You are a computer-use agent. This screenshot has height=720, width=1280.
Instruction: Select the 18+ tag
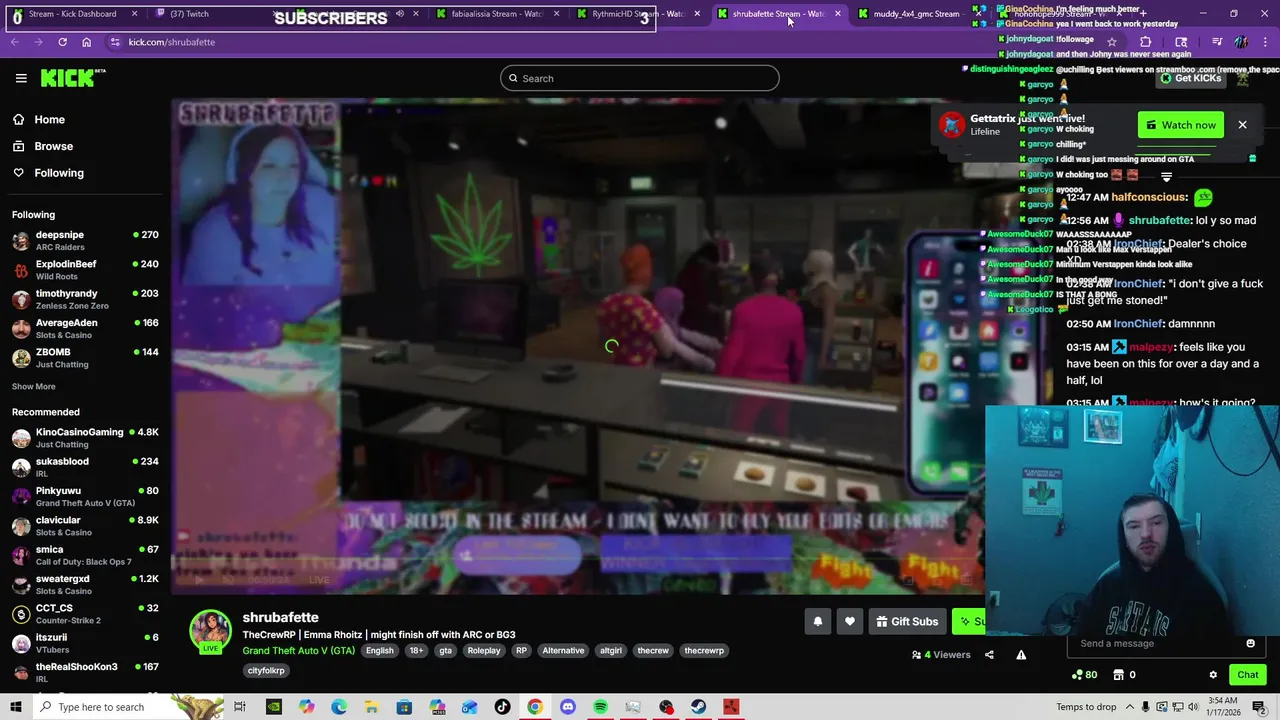click(x=416, y=650)
